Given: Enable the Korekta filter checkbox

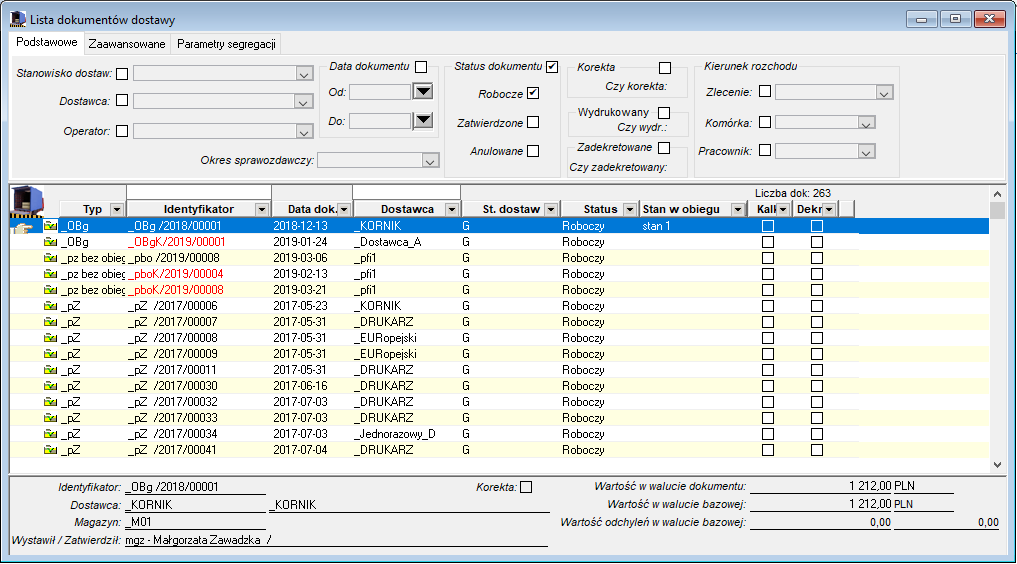Looking at the screenshot, I should click(x=665, y=68).
